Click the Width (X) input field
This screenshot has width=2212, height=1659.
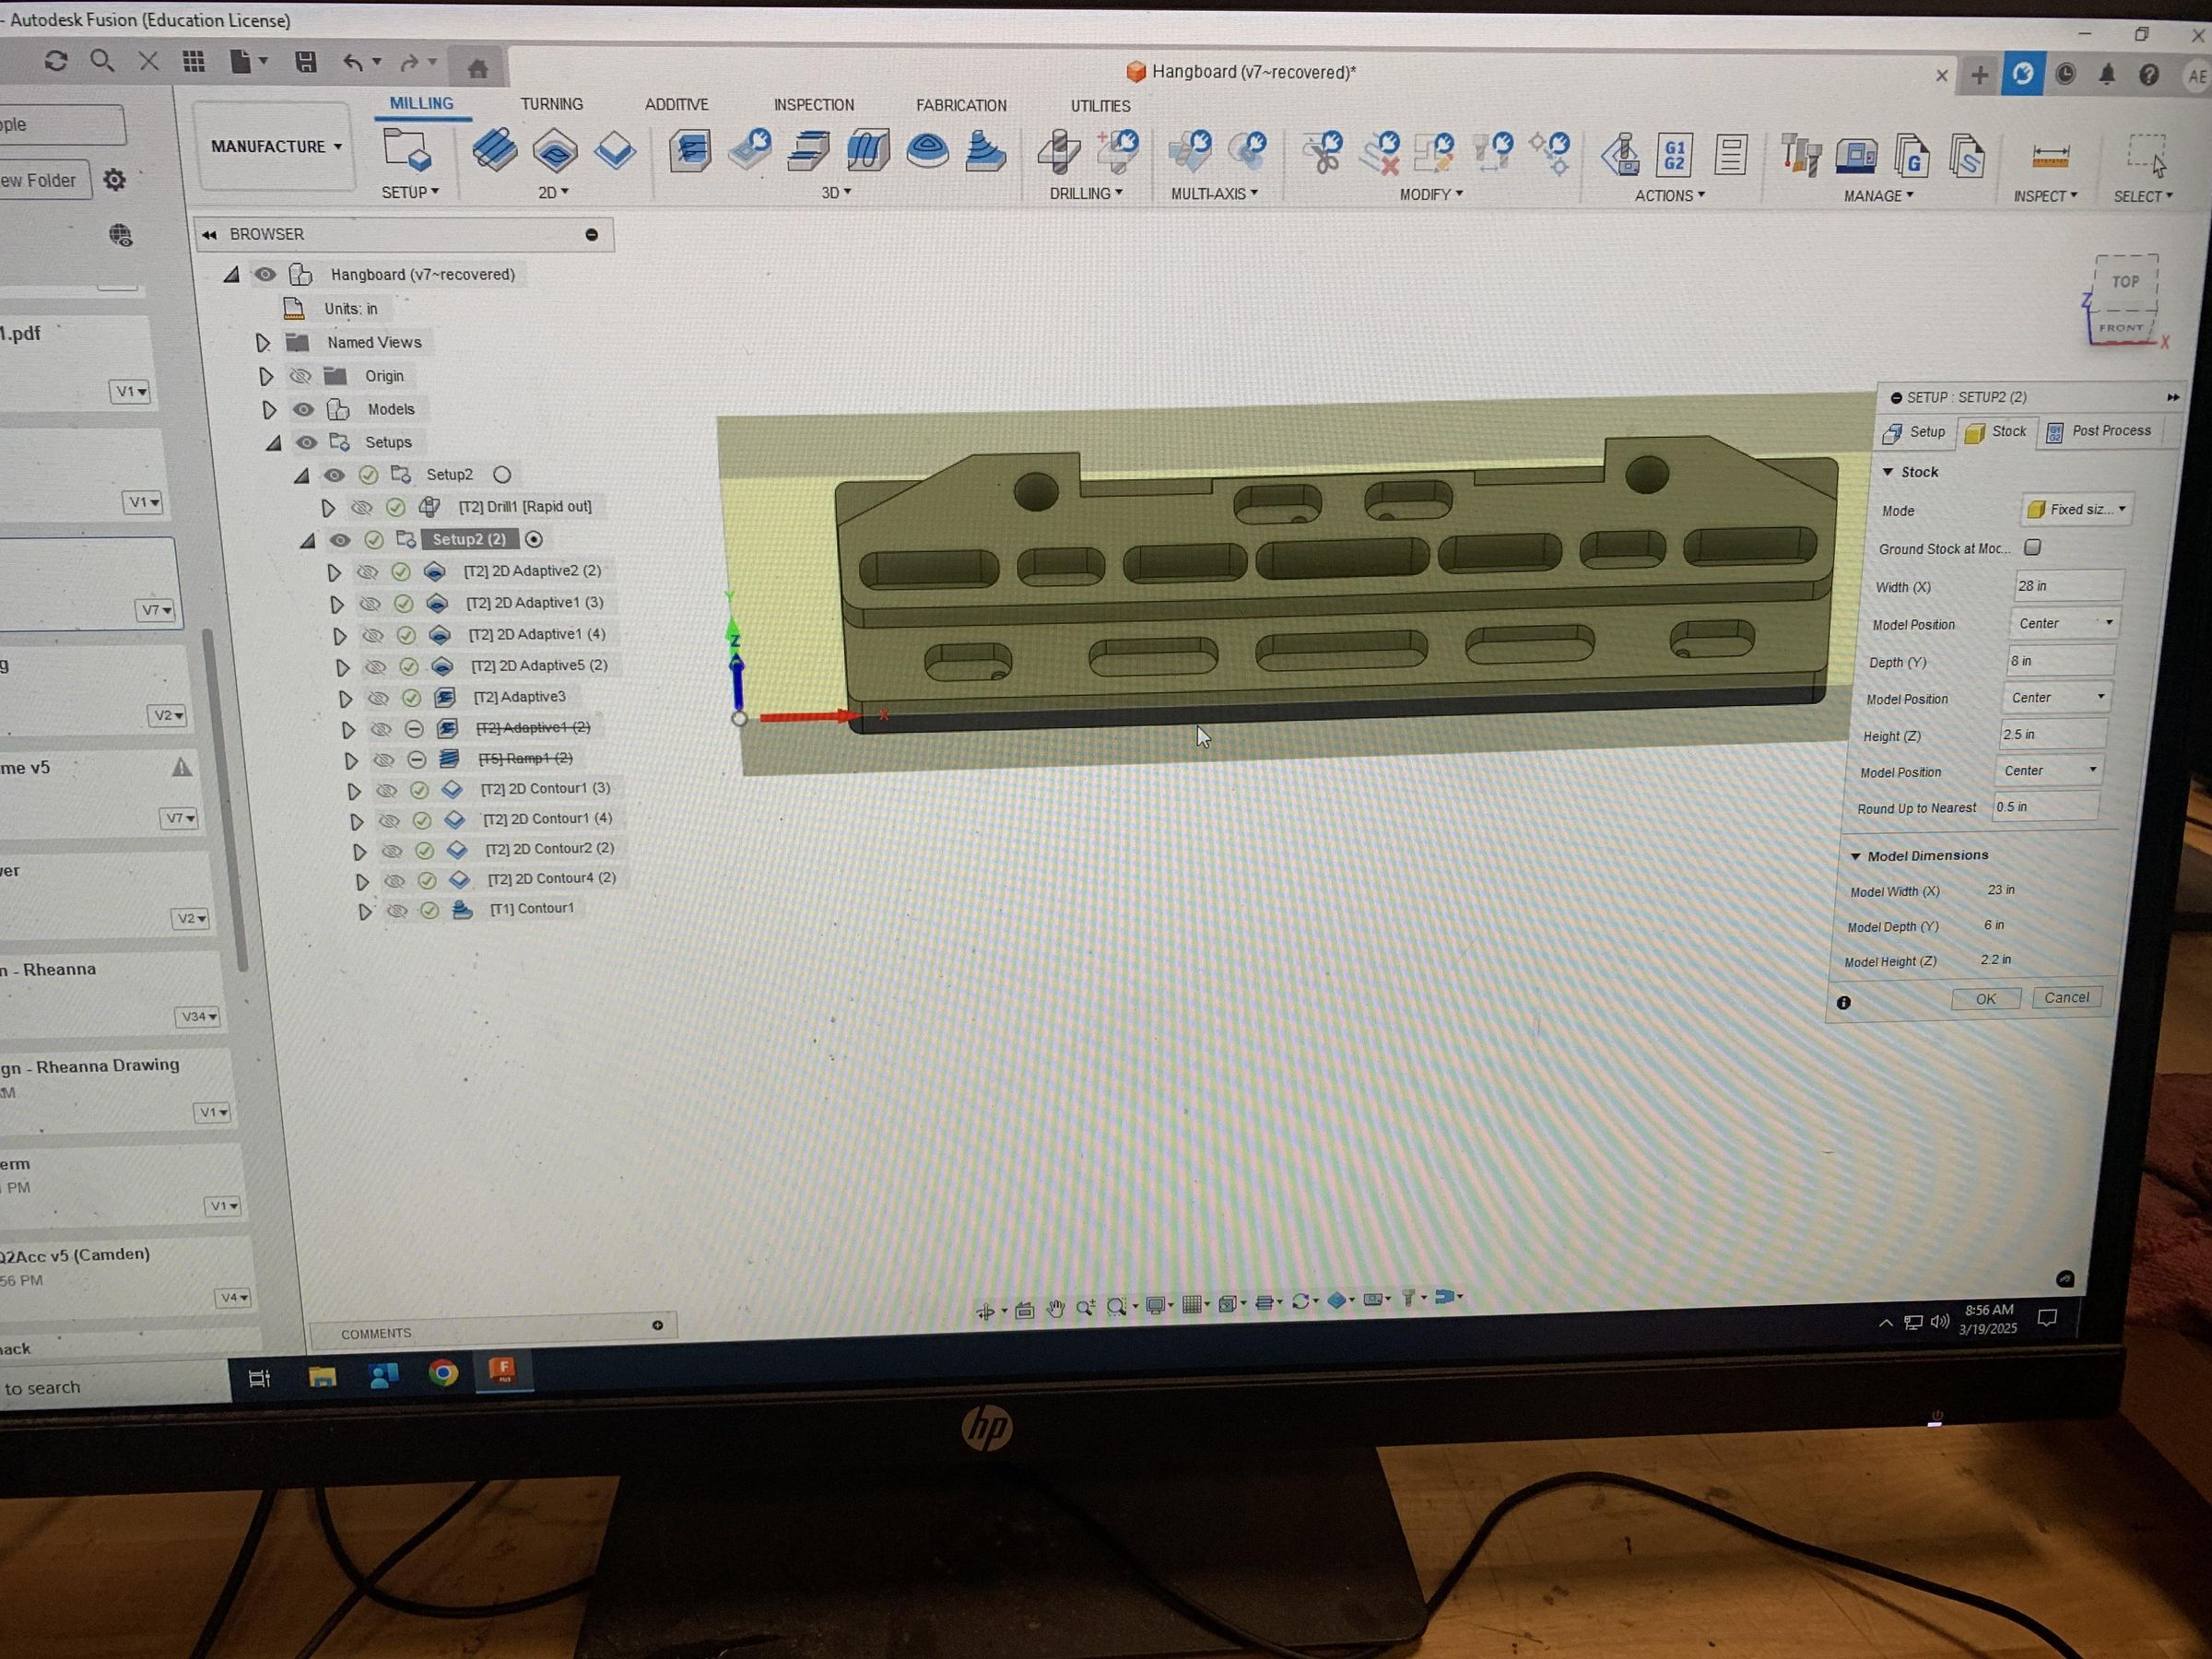2068,585
